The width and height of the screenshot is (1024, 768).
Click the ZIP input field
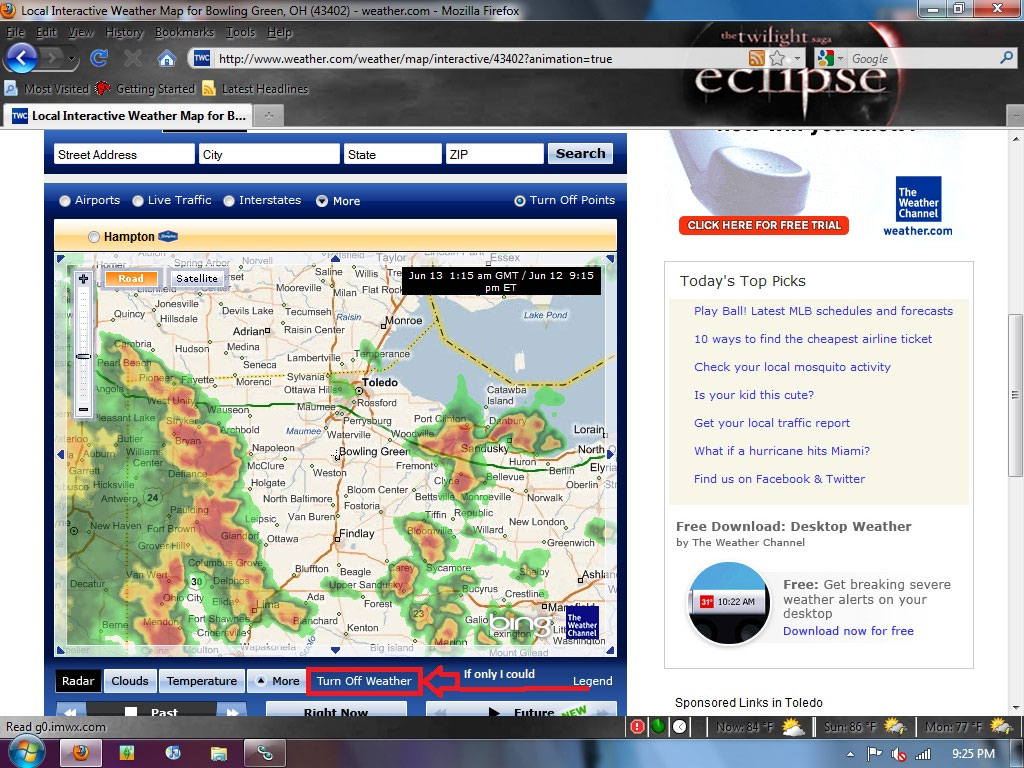tap(494, 154)
